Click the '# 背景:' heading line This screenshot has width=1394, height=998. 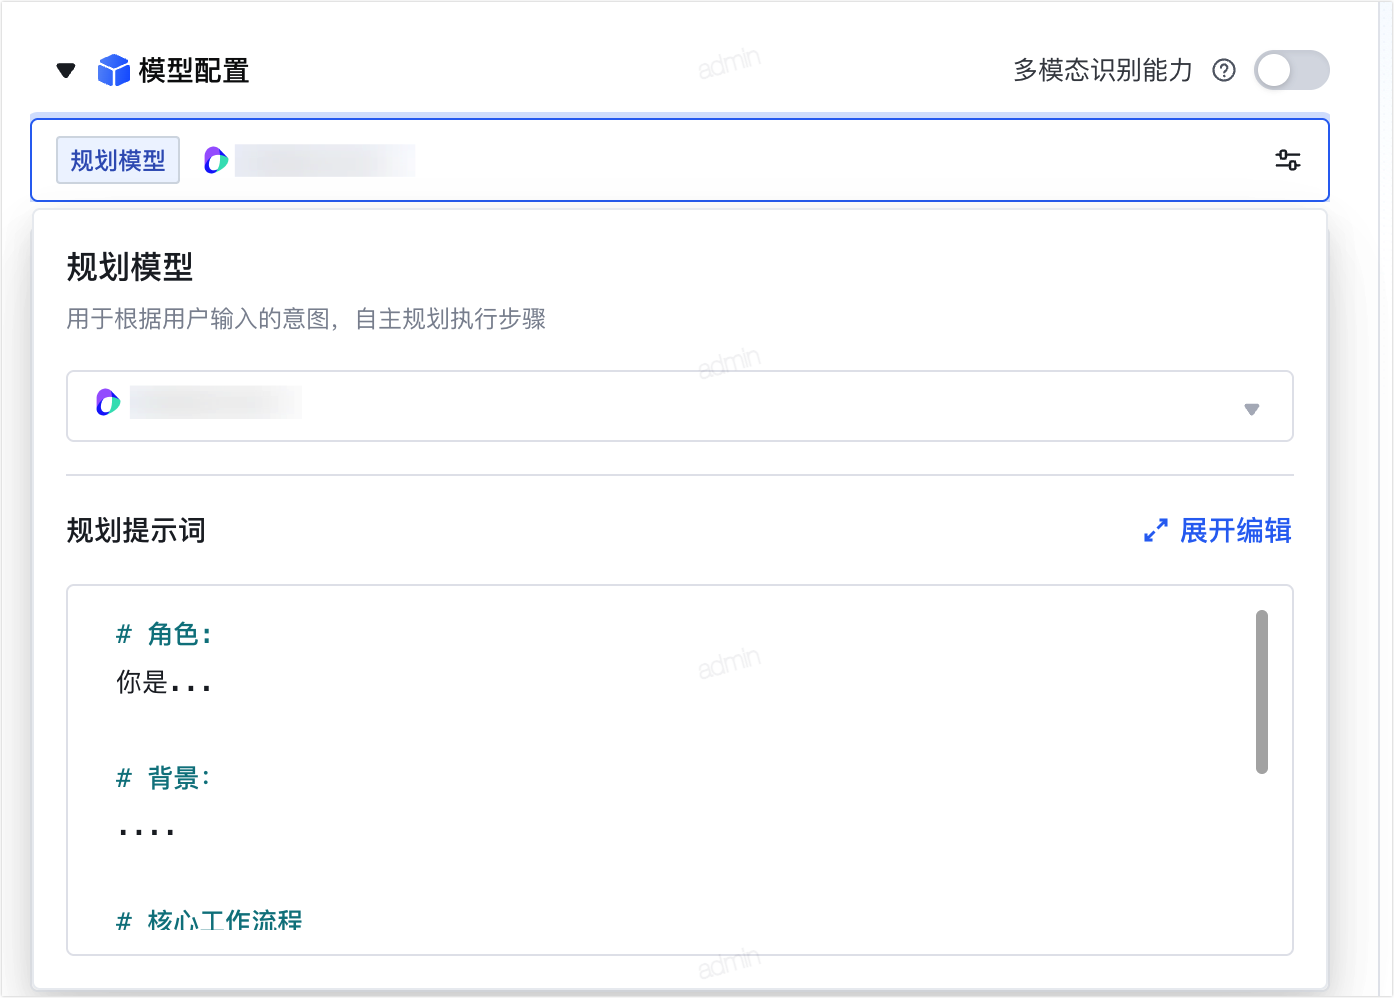[x=163, y=778]
